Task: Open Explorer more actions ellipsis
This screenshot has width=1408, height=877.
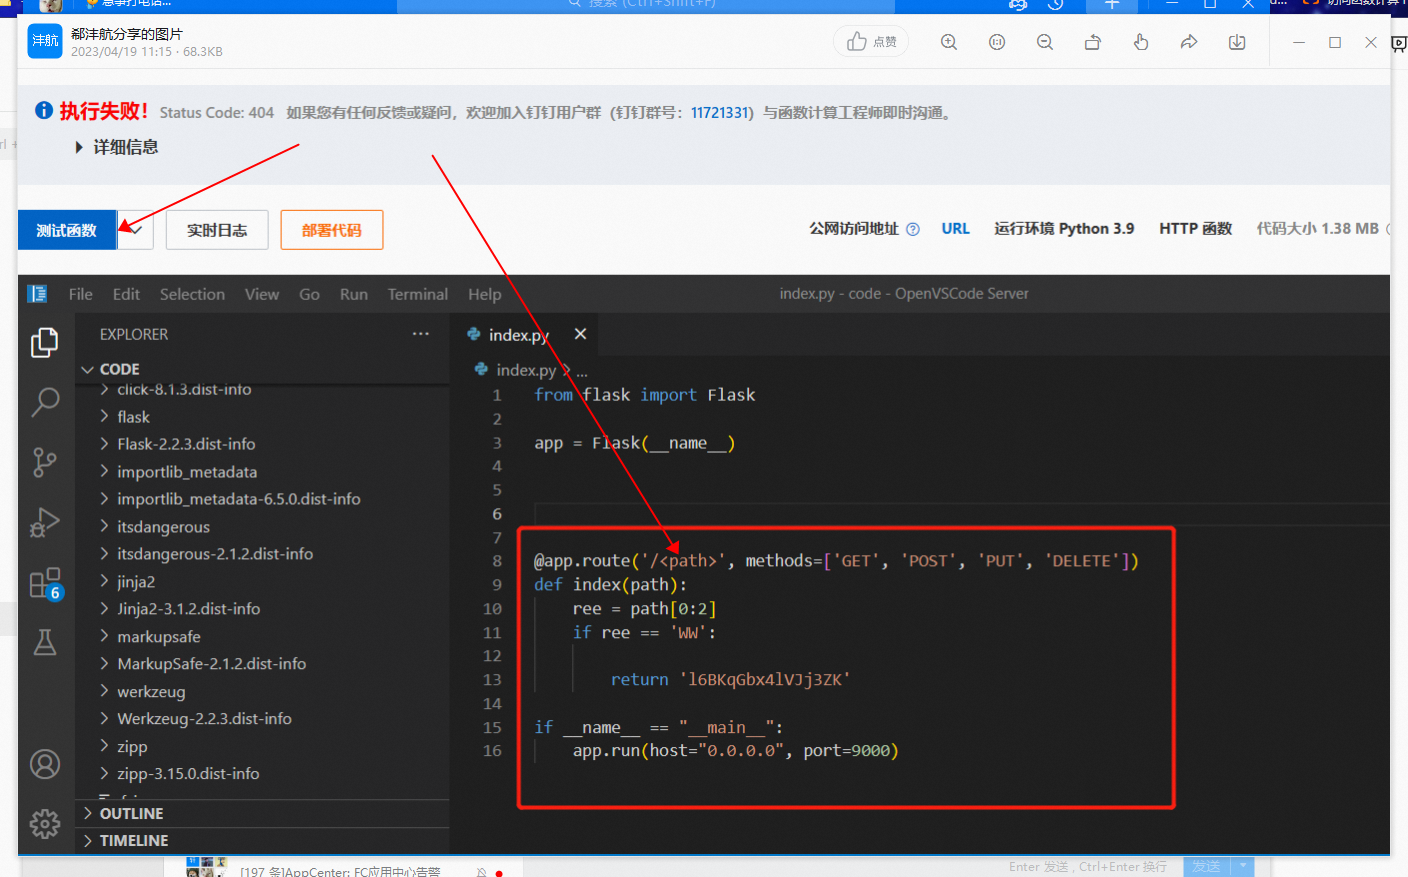Action: [x=421, y=334]
